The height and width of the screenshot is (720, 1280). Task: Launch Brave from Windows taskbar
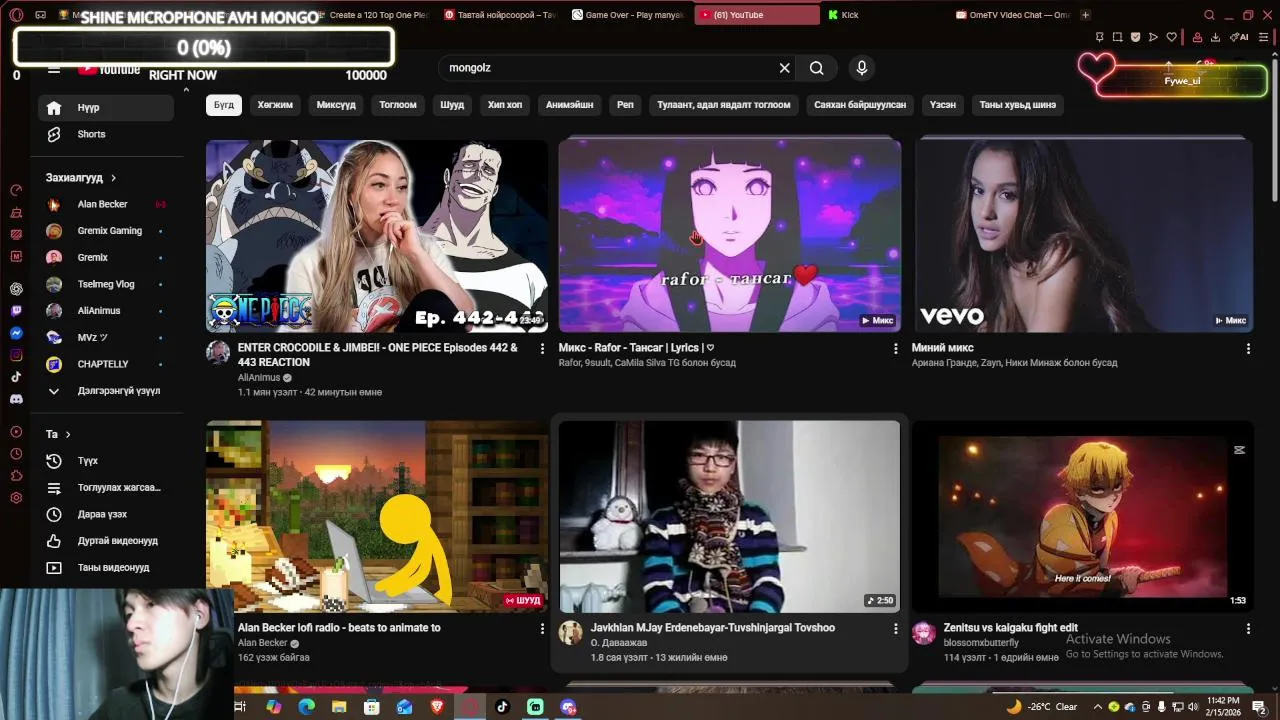pos(437,707)
